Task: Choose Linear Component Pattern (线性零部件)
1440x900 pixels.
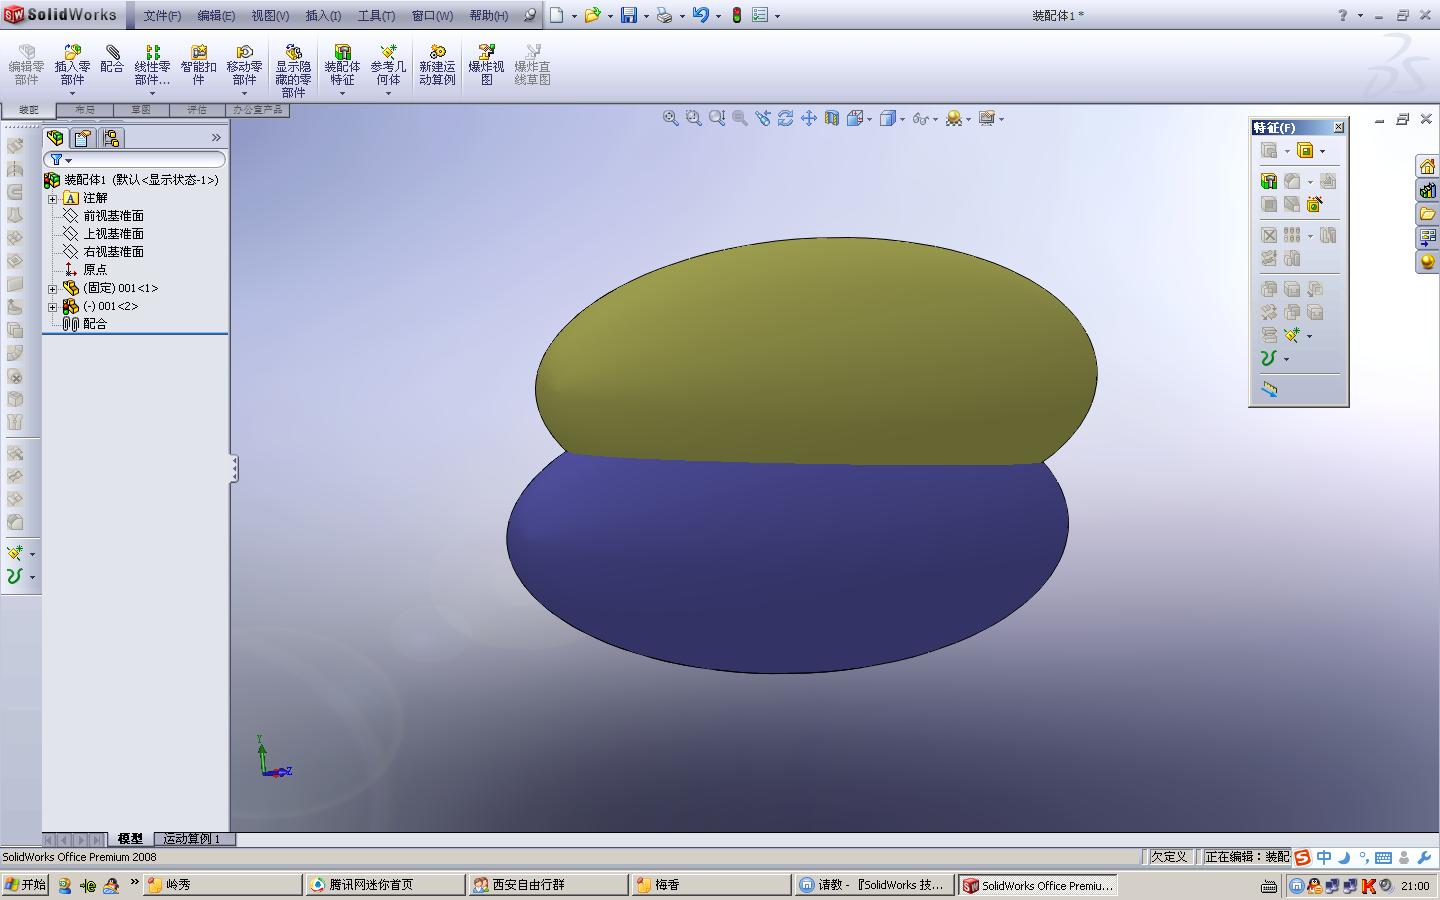Action: point(152,65)
